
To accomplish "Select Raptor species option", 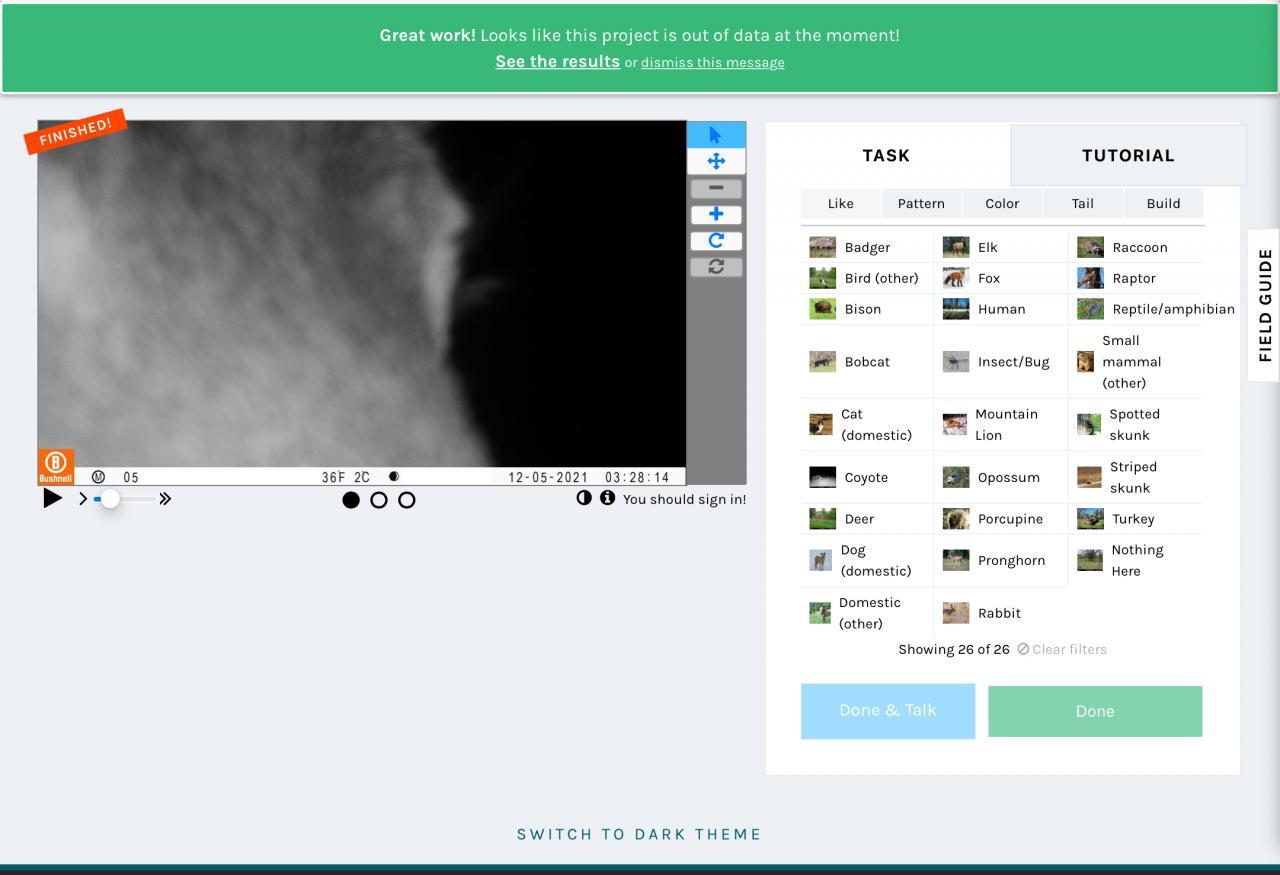I will [1135, 278].
